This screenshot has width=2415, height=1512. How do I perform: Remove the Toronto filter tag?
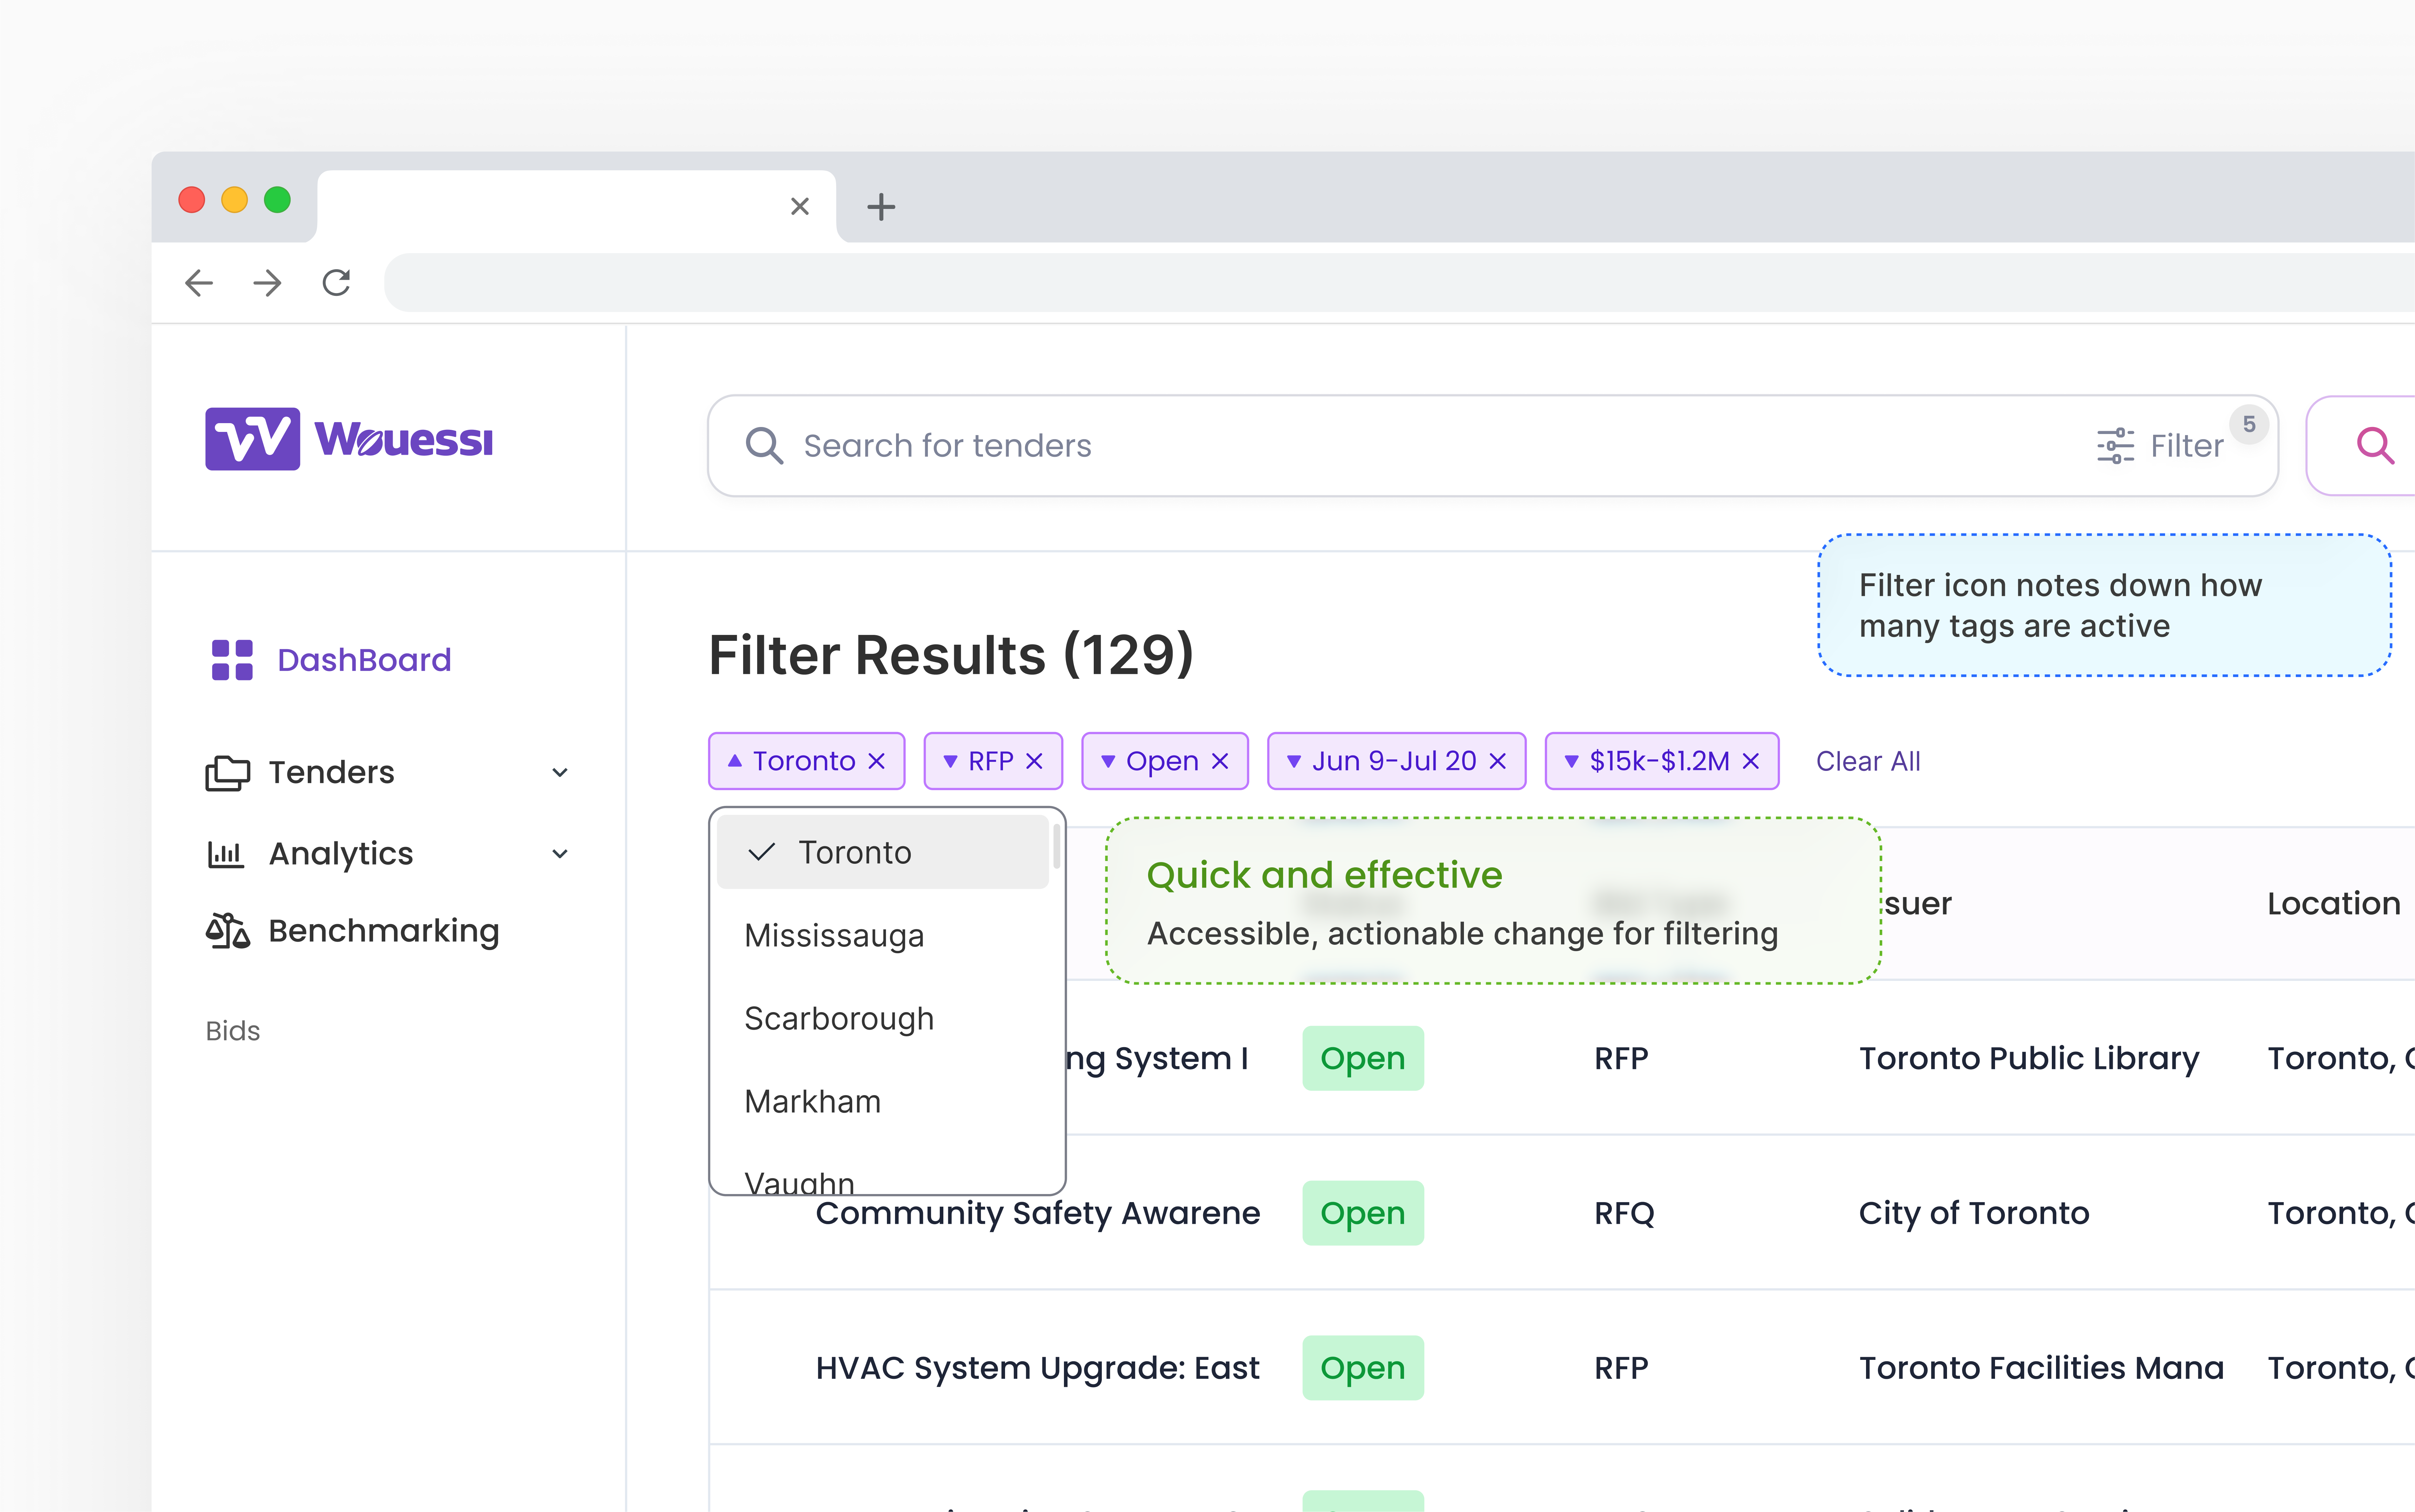(877, 761)
